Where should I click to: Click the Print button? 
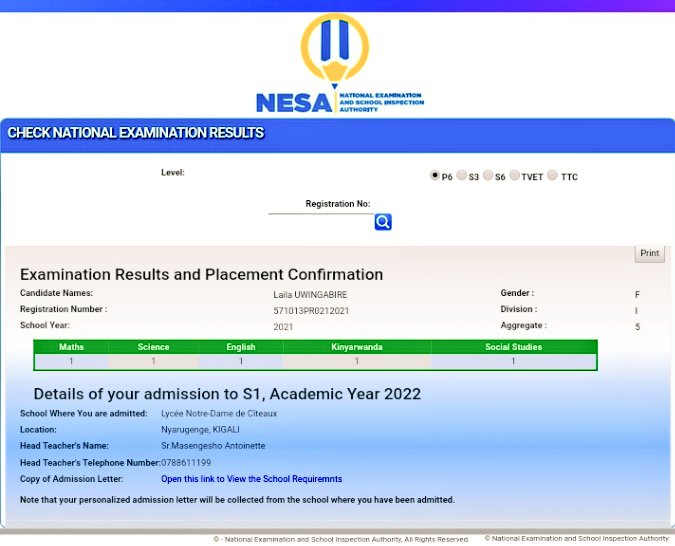(x=649, y=253)
